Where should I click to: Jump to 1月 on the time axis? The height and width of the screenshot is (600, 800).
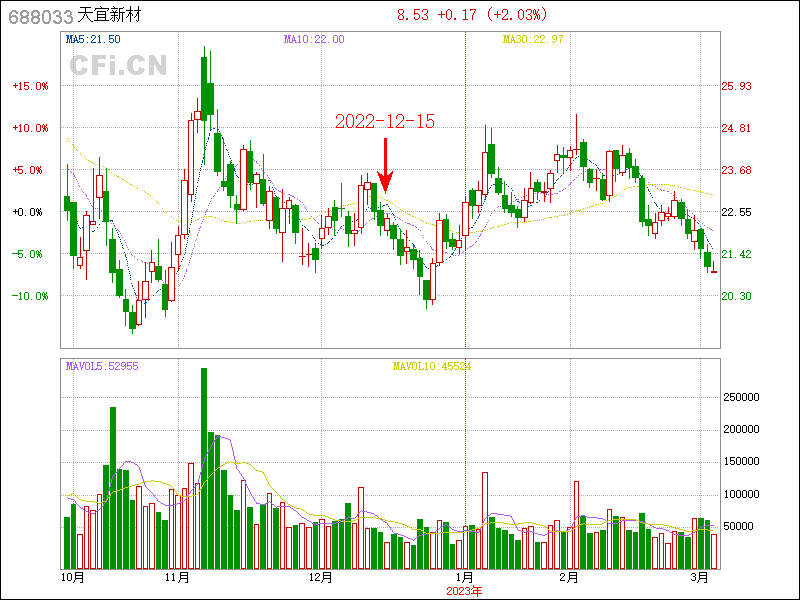coord(464,578)
